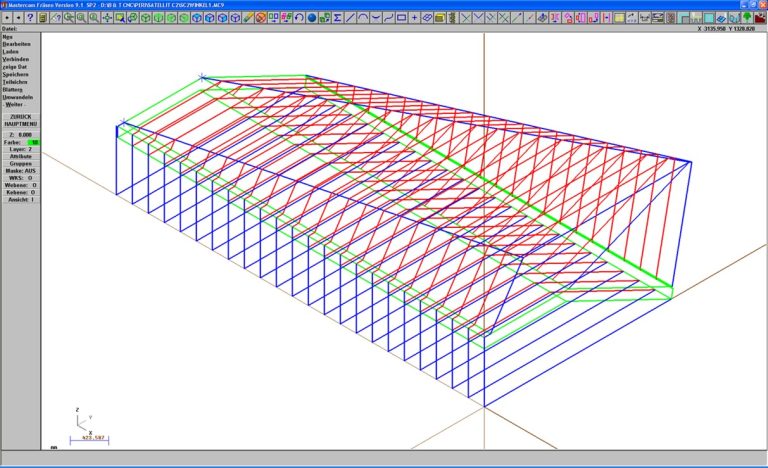
Task: Open the Bearbeiten menu entry
Action: (x=17, y=43)
